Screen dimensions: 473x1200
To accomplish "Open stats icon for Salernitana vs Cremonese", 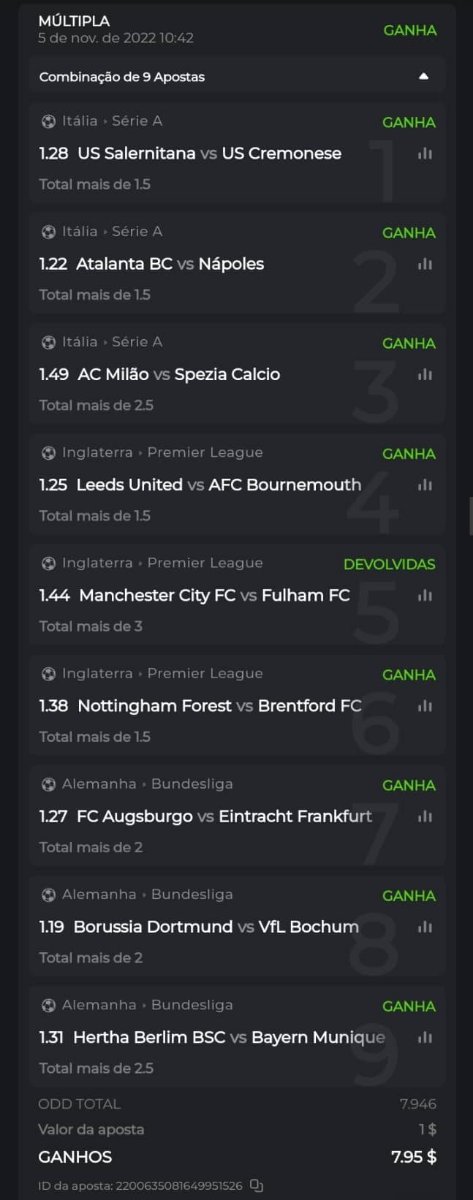I will pos(425,153).
